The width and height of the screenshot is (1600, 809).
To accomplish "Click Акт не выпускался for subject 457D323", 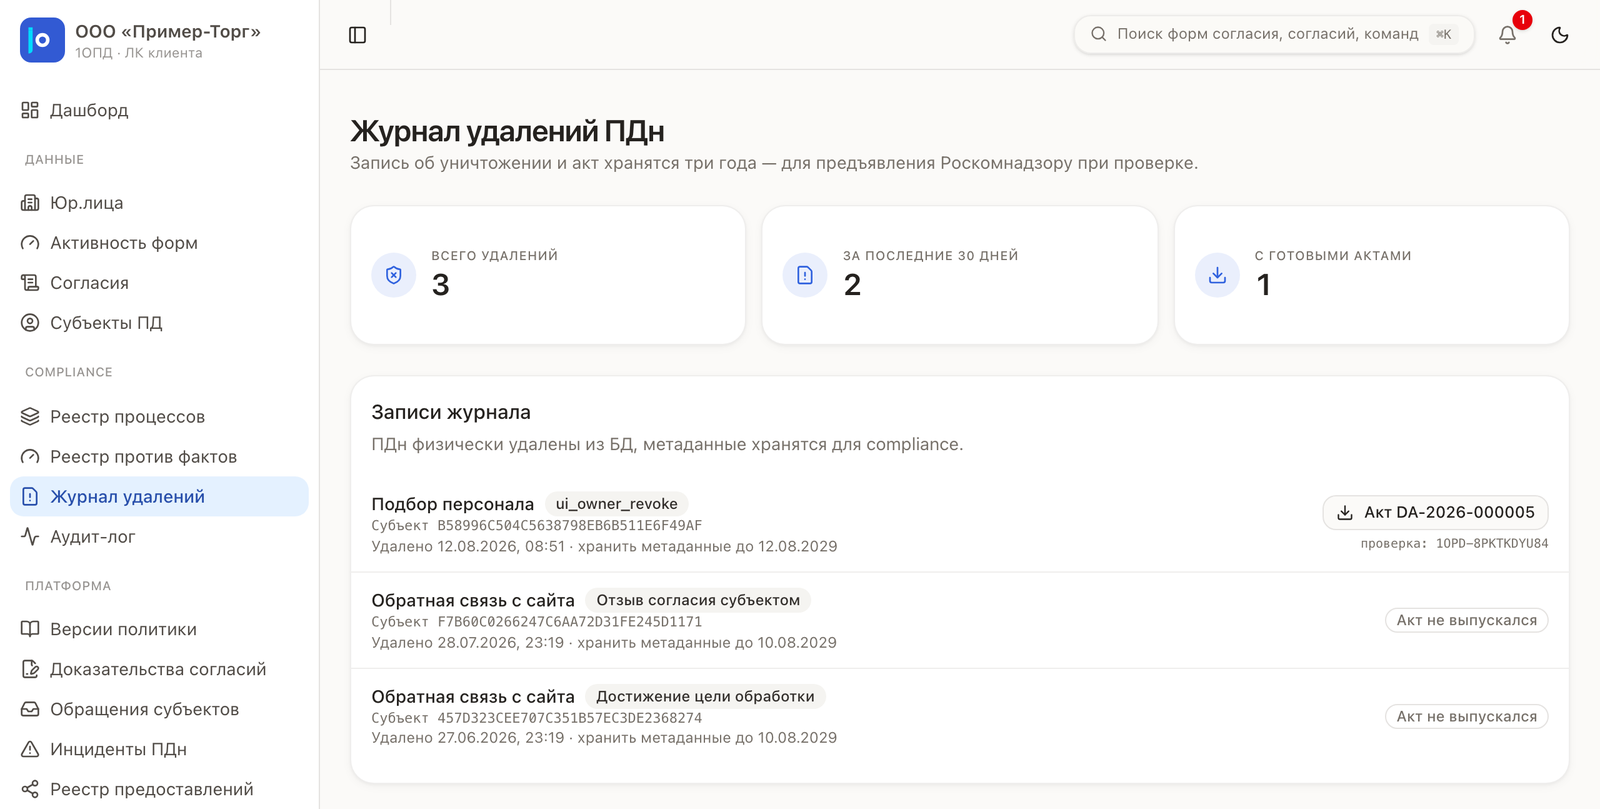I will (x=1467, y=716).
